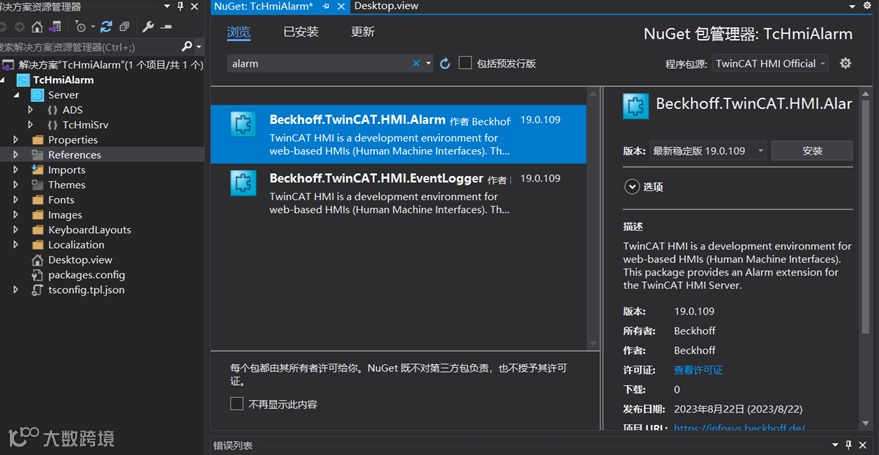Open the 错误列表 panel tab
Viewport: 879px width, 455px height.
click(233, 445)
